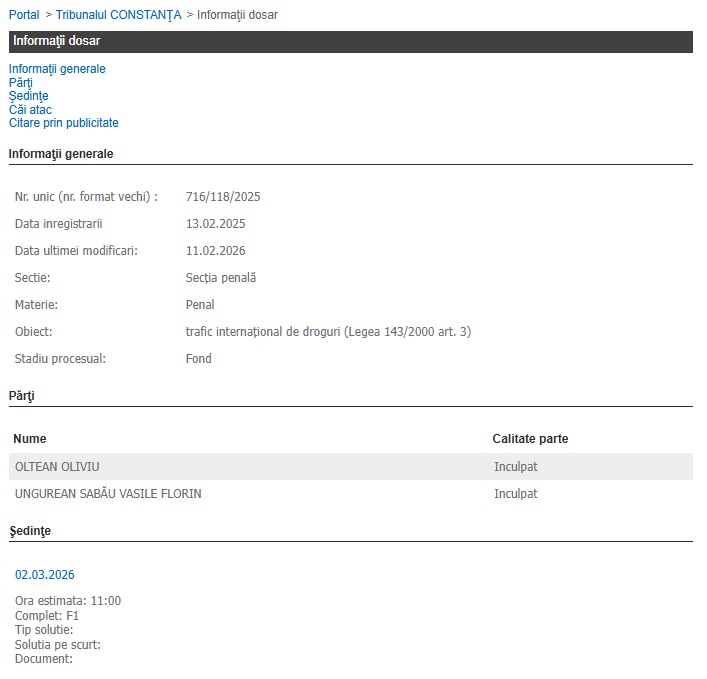Click the registration date 13.02.2025
This screenshot has width=707, height=679.
(x=215, y=224)
